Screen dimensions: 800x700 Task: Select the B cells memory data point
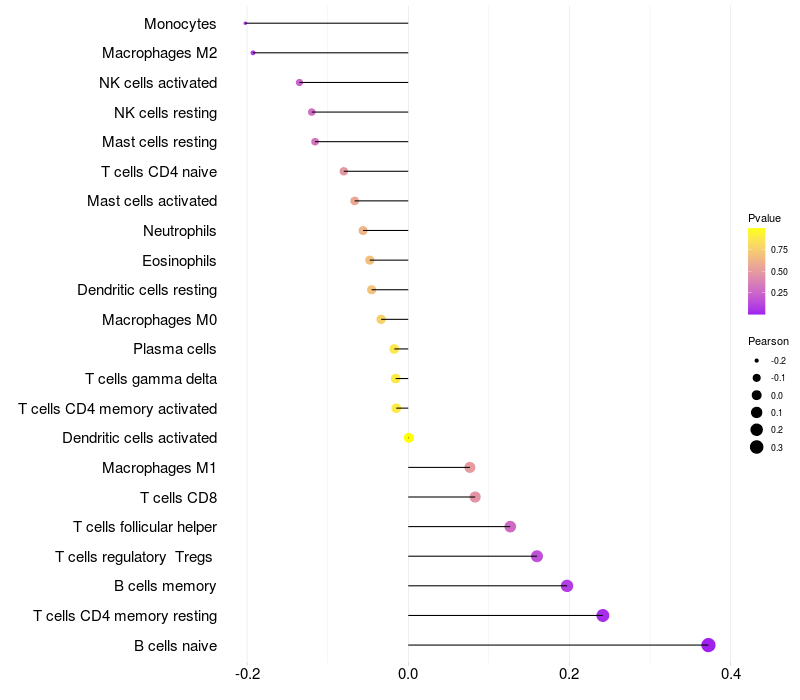tap(566, 586)
